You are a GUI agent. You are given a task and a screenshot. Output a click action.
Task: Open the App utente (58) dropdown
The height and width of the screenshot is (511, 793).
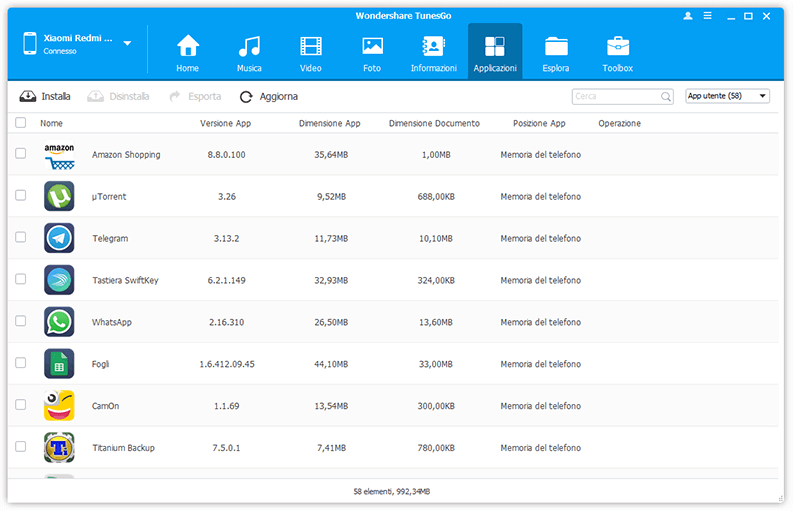point(727,96)
